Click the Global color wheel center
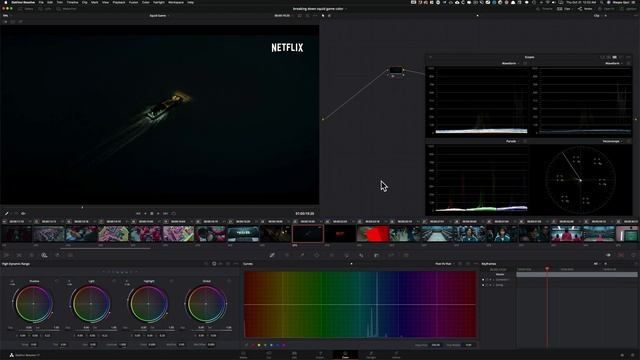640x360 pixels. point(206,304)
